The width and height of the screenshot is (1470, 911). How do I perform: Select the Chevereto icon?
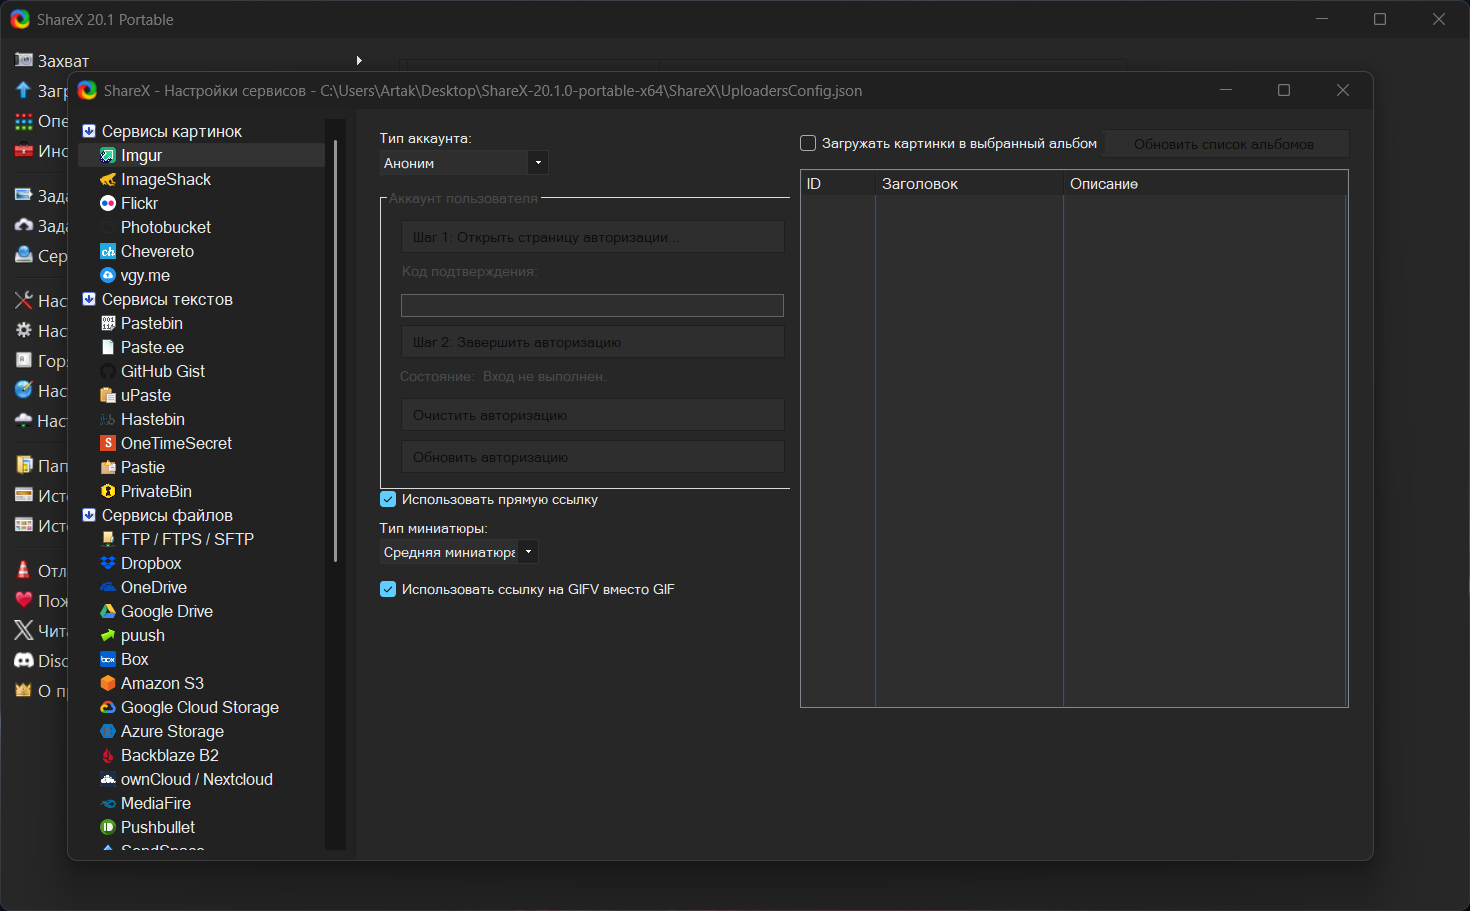pos(108,251)
